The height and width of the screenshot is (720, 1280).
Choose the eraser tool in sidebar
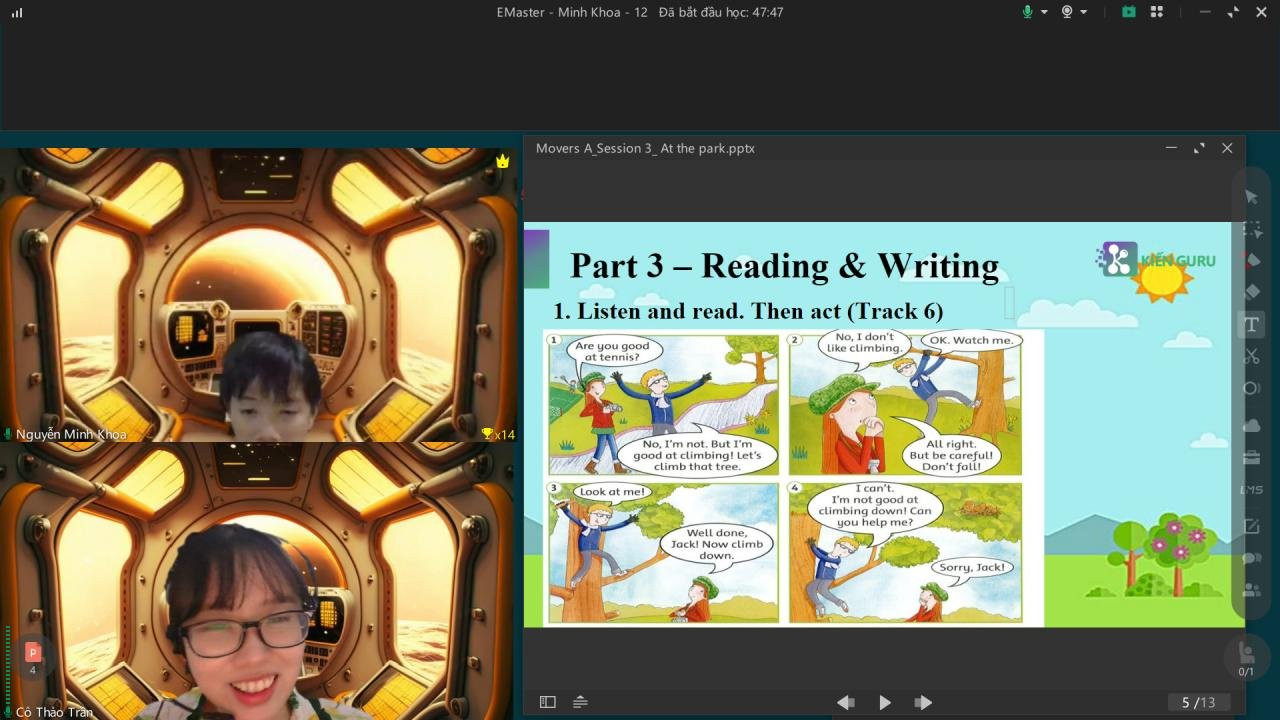pos(1251,292)
